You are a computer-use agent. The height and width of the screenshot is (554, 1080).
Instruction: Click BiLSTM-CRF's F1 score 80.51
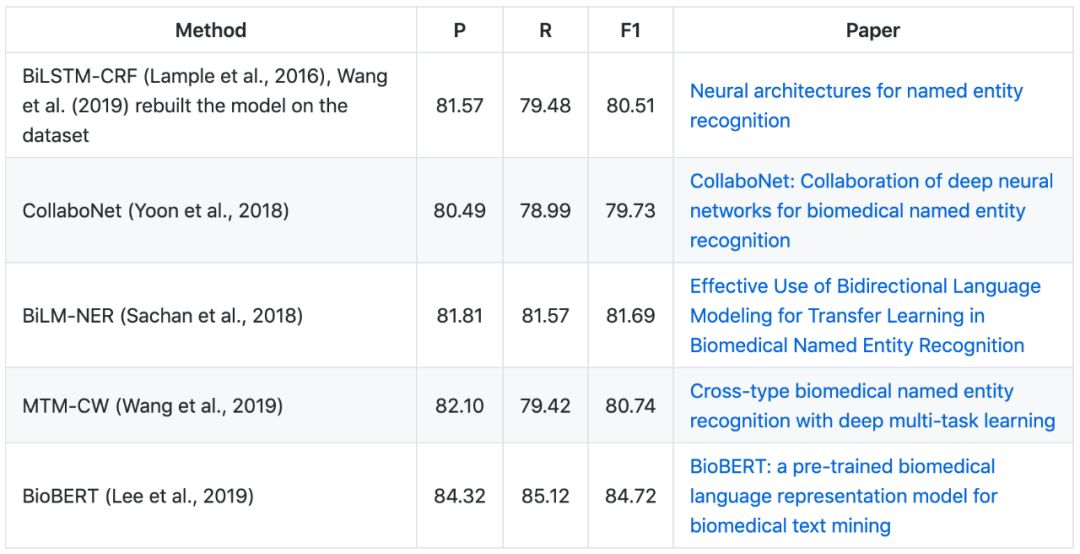(630, 105)
